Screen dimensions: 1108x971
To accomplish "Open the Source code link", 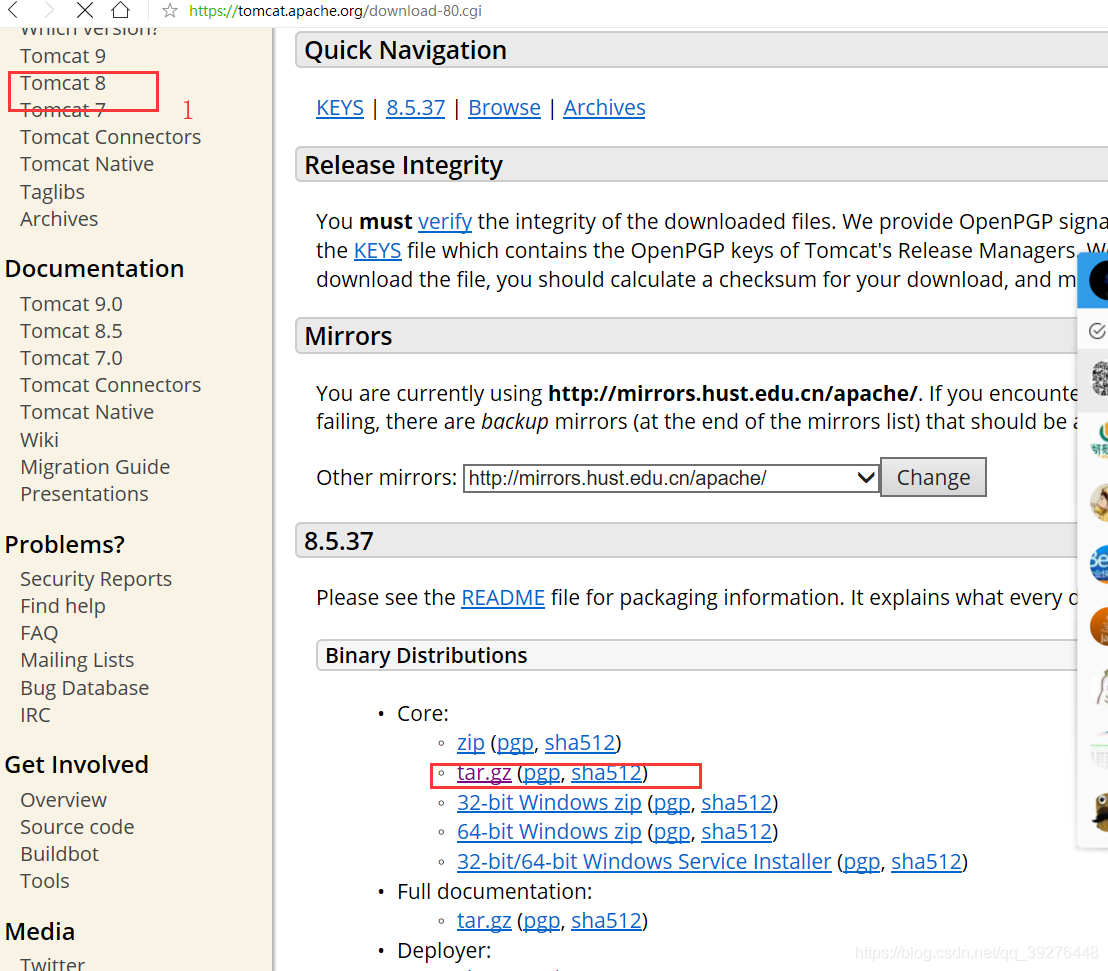I will tap(77, 827).
